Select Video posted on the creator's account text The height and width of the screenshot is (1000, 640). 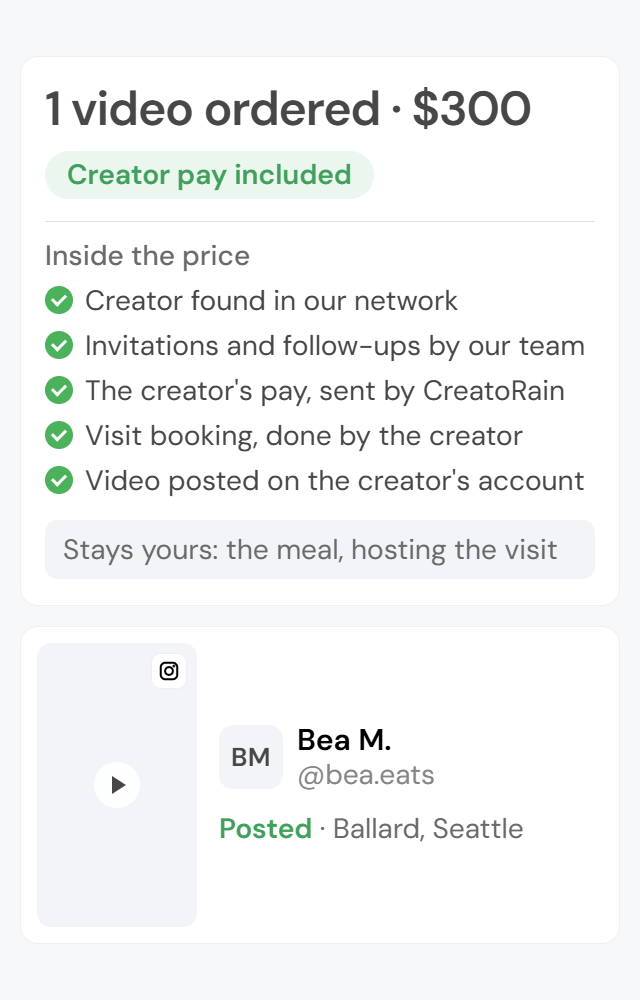pos(335,481)
